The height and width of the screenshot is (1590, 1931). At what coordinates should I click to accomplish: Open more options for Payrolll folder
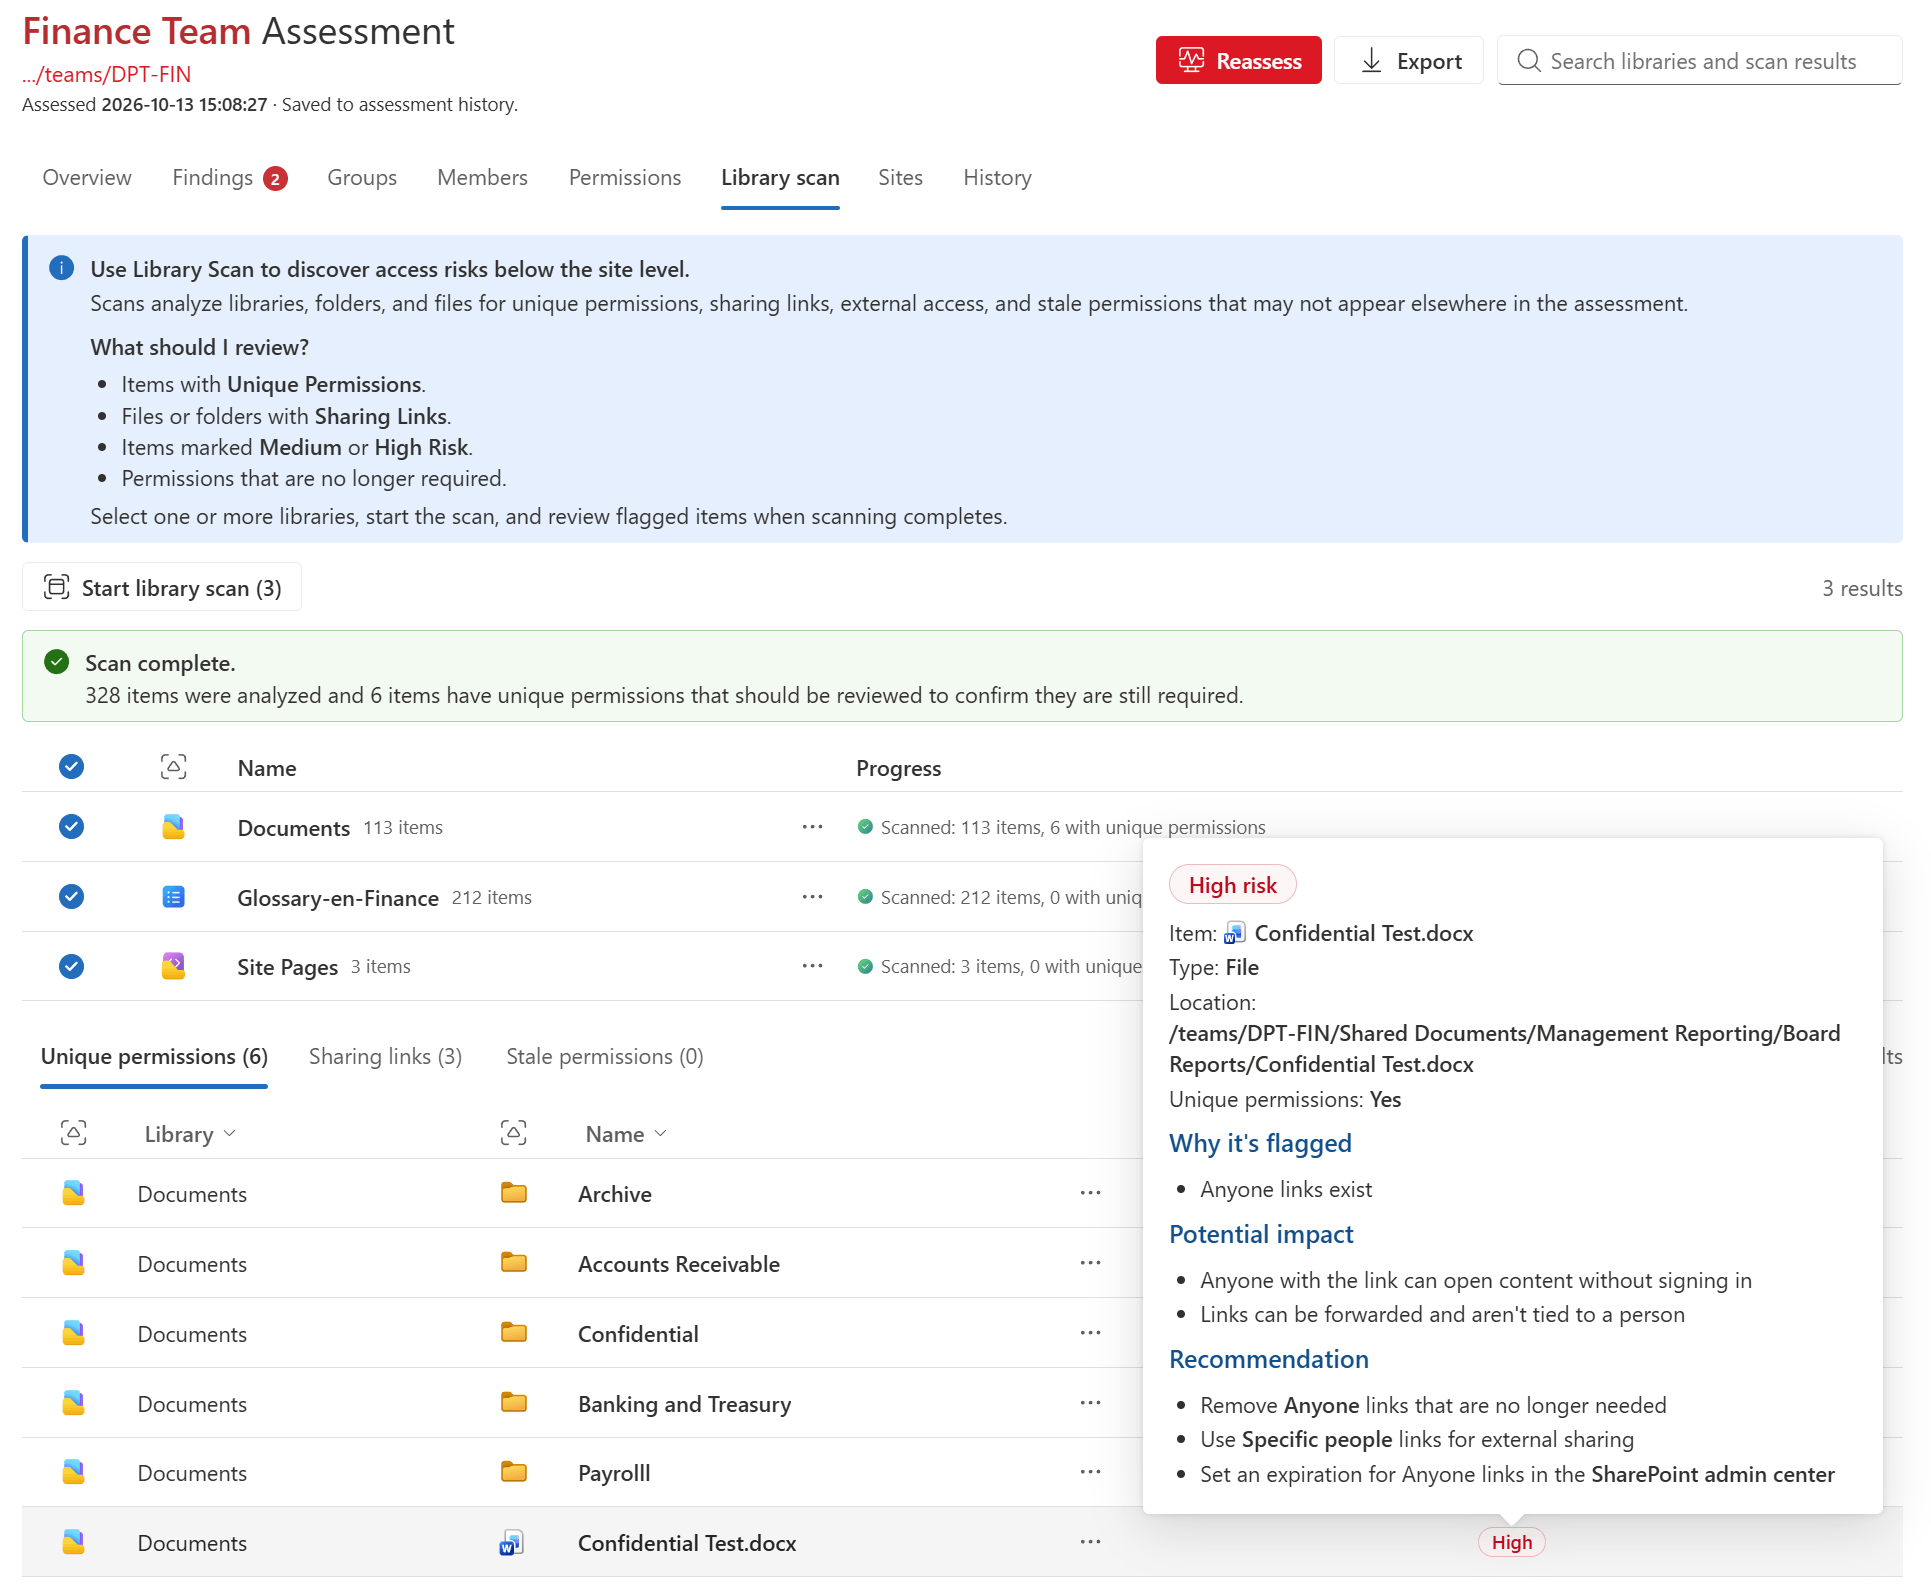coord(1090,1472)
